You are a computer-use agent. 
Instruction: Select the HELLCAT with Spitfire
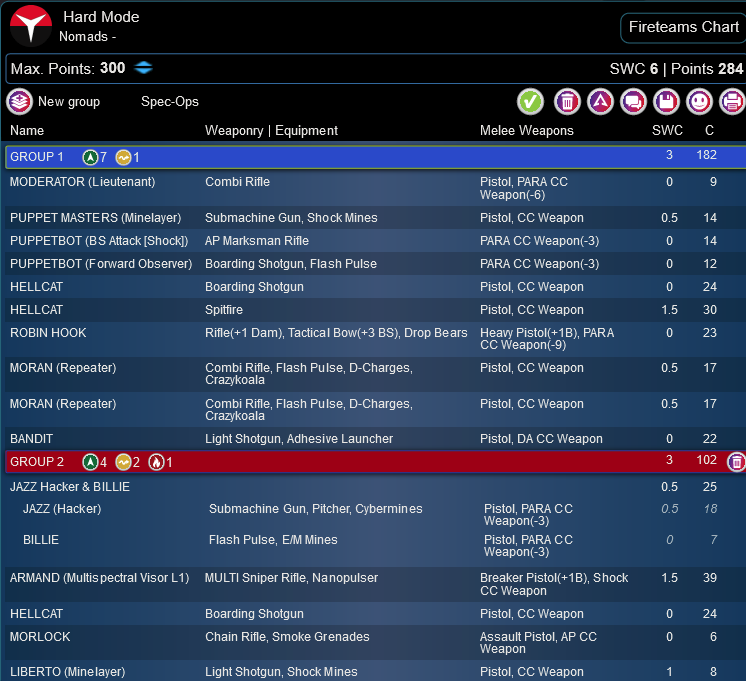coord(375,309)
